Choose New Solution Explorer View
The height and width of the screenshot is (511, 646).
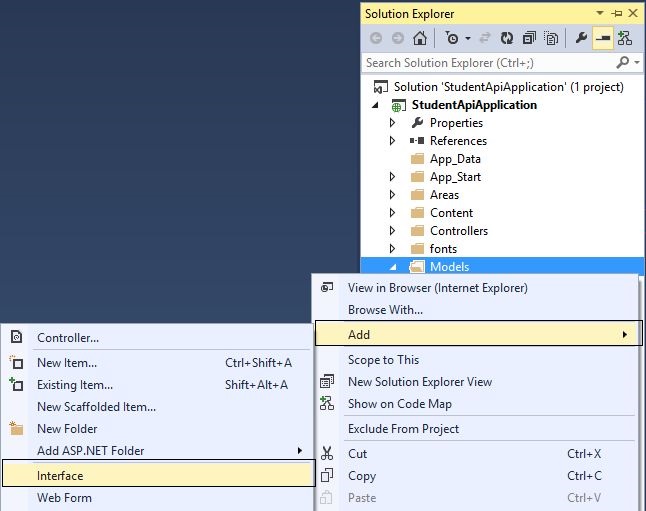click(476, 382)
